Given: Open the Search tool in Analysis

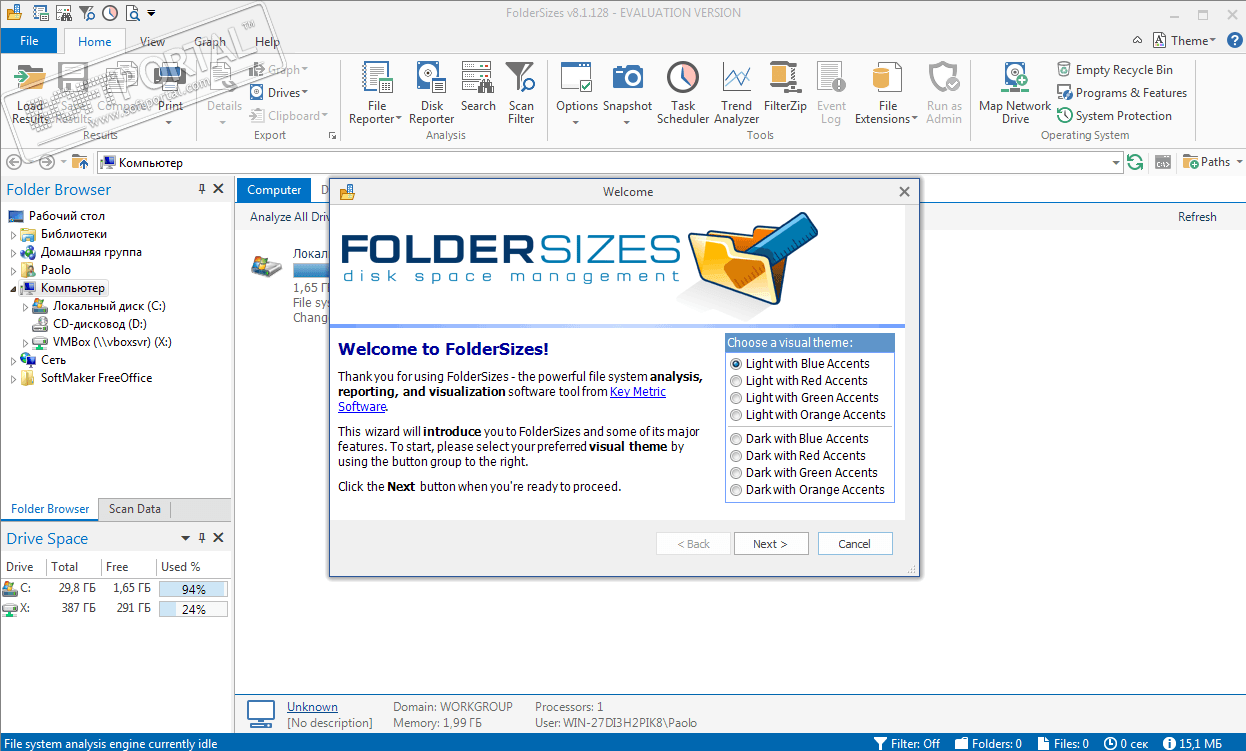Looking at the screenshot, I should point(478,88).
